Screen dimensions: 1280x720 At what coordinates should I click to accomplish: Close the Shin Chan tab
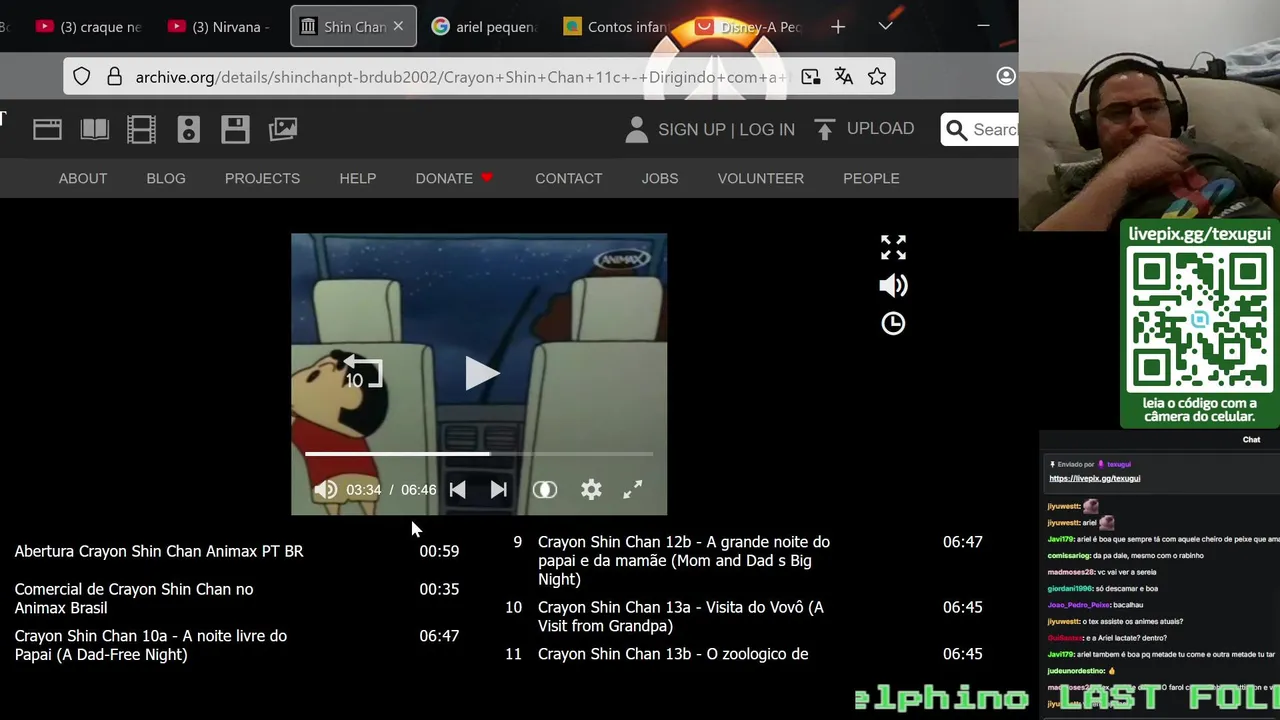coord(398,27)
